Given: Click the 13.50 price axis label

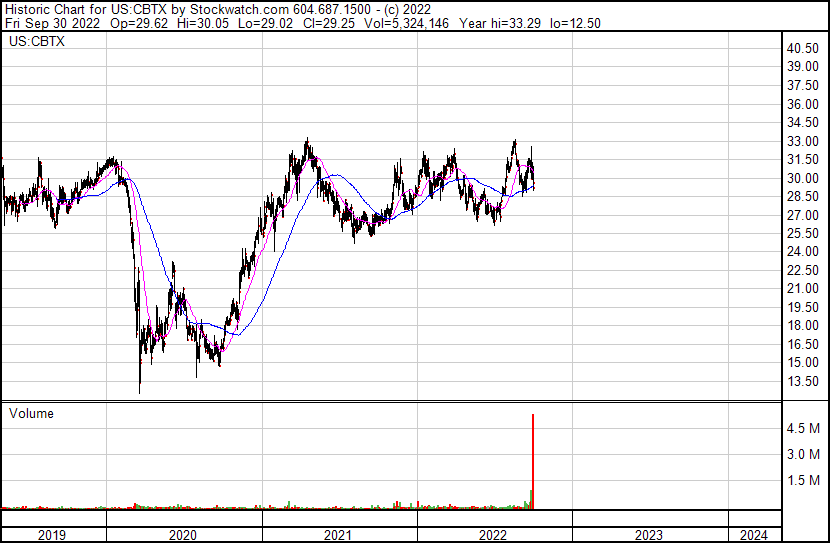Looking at the screenshot, I should point(803,381).
